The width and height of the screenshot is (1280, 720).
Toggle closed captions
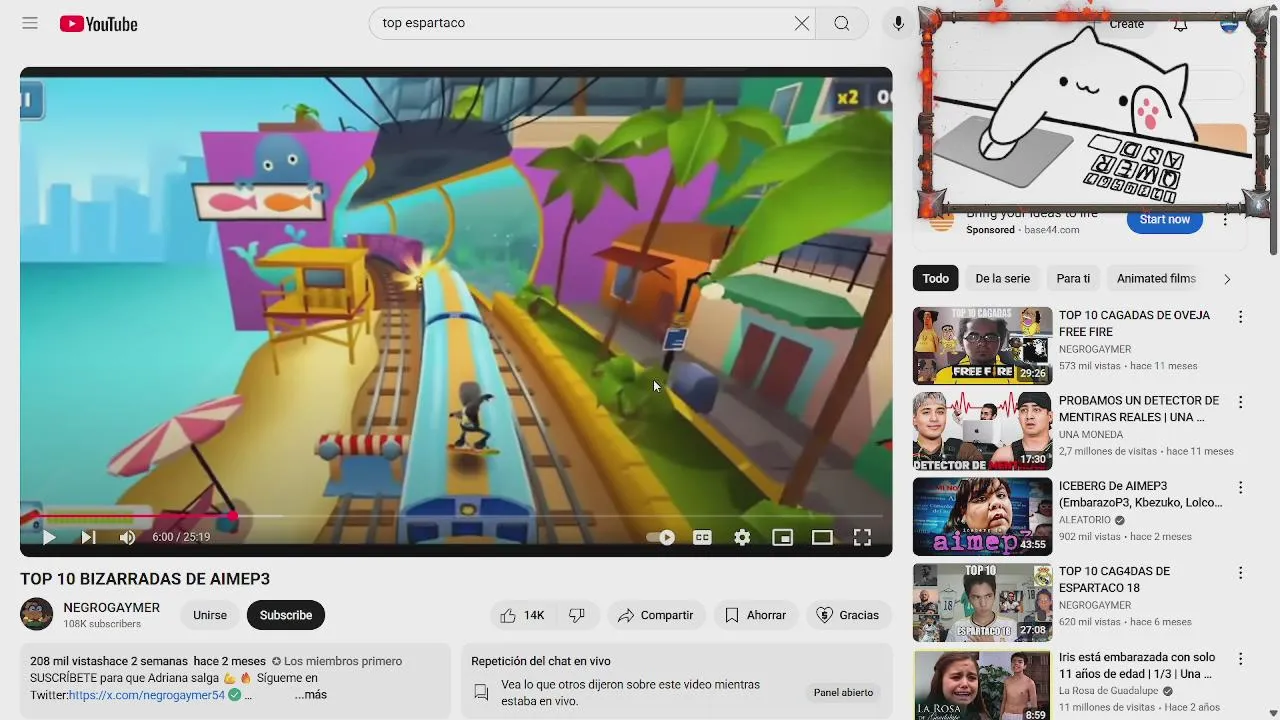coord(702,537)
